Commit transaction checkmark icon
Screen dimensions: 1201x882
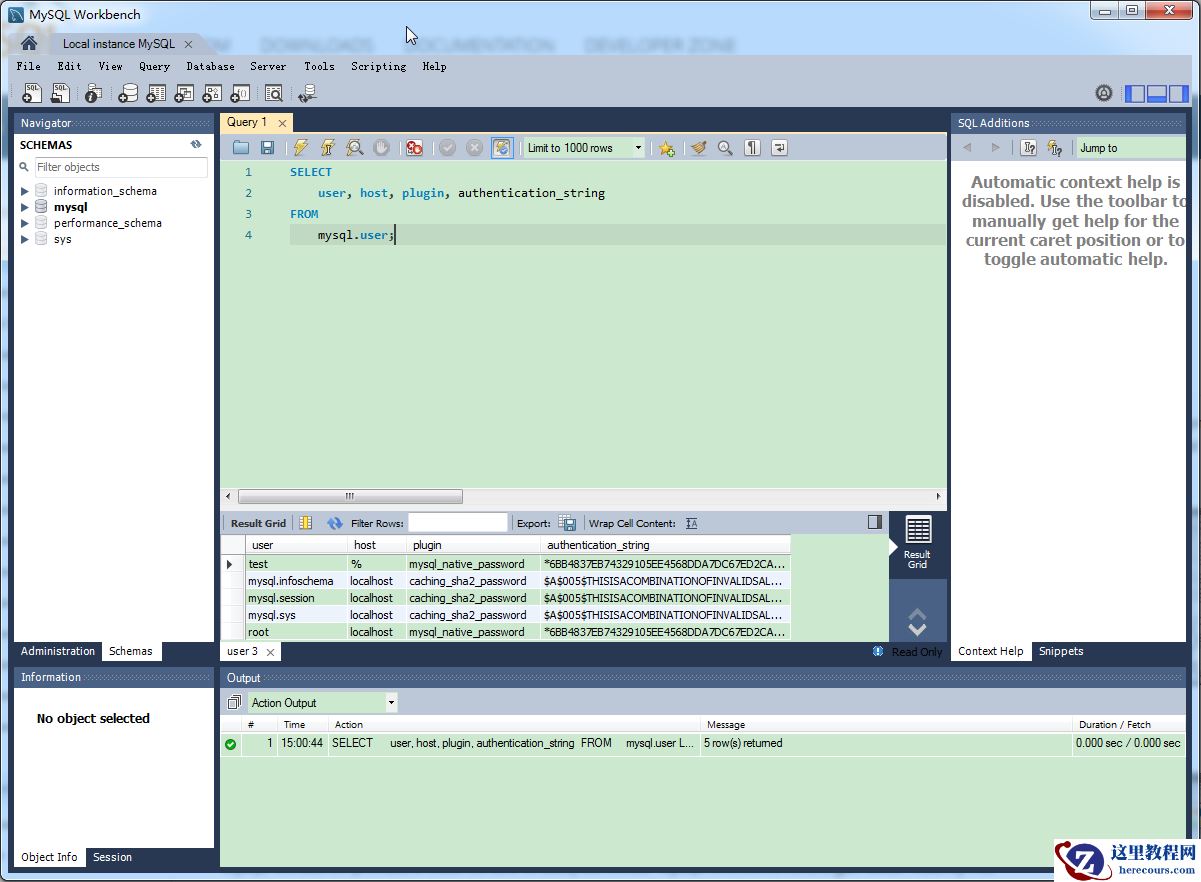coord(447,148)
